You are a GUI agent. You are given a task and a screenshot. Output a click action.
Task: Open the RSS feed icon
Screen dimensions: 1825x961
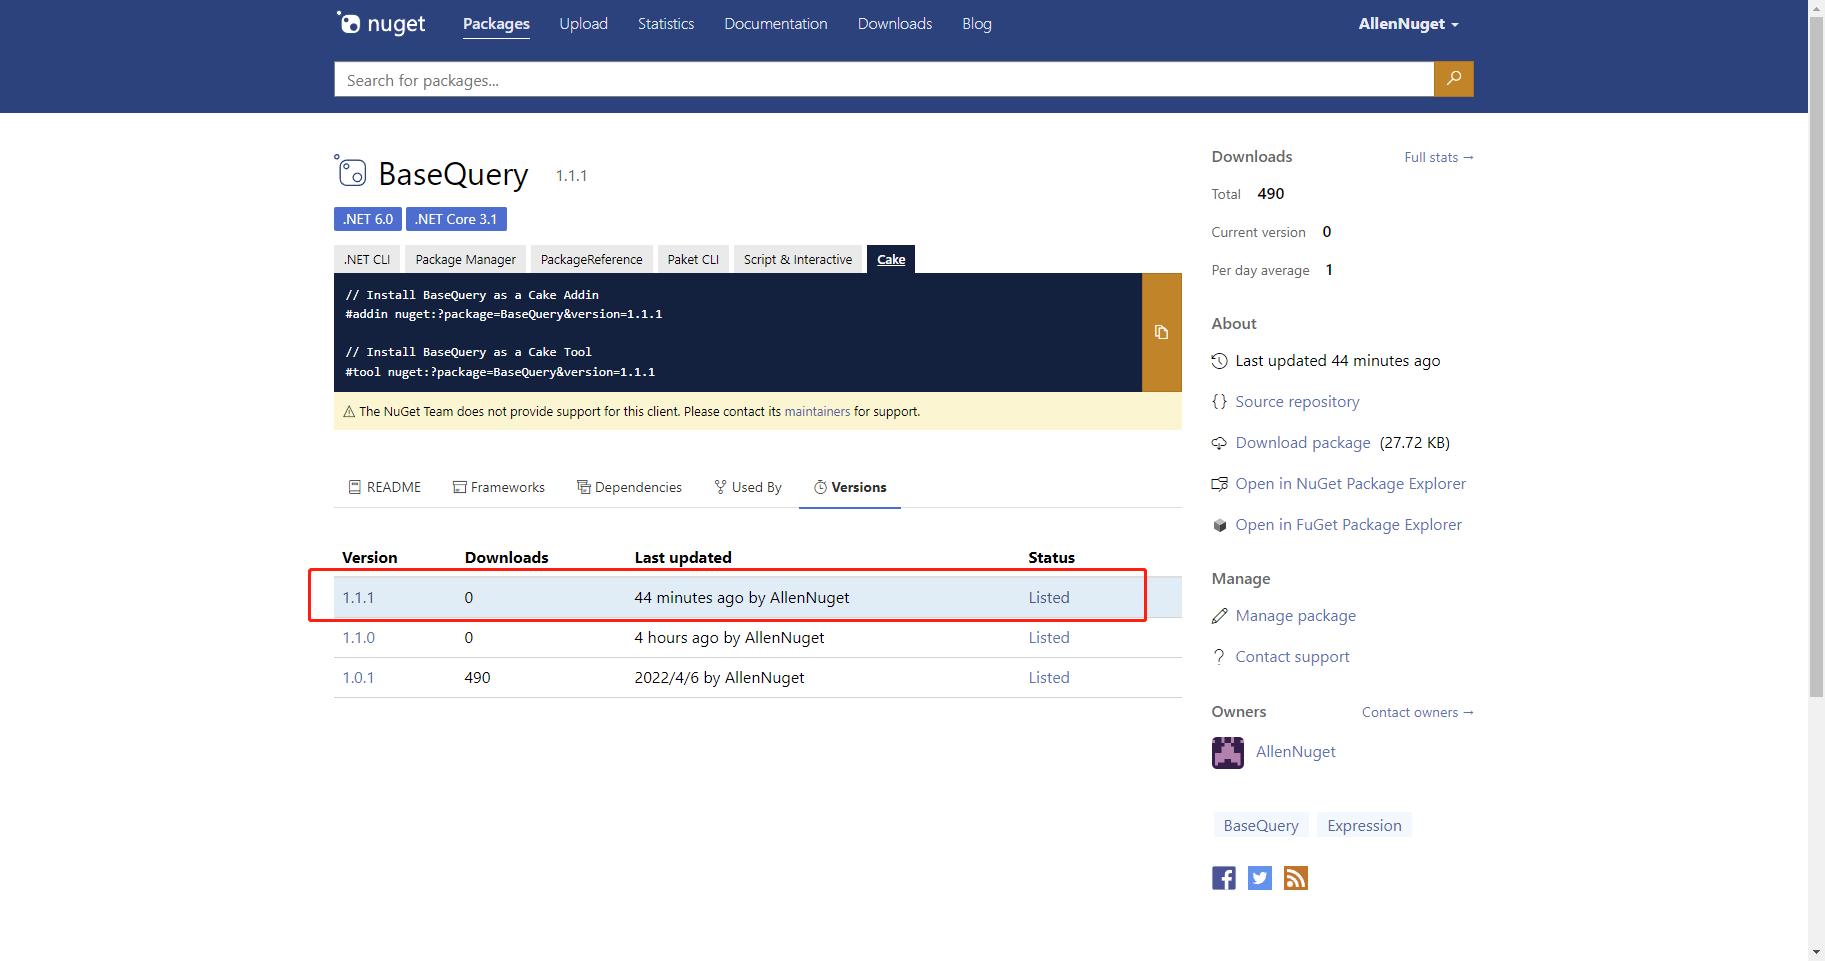point(1296,878)
